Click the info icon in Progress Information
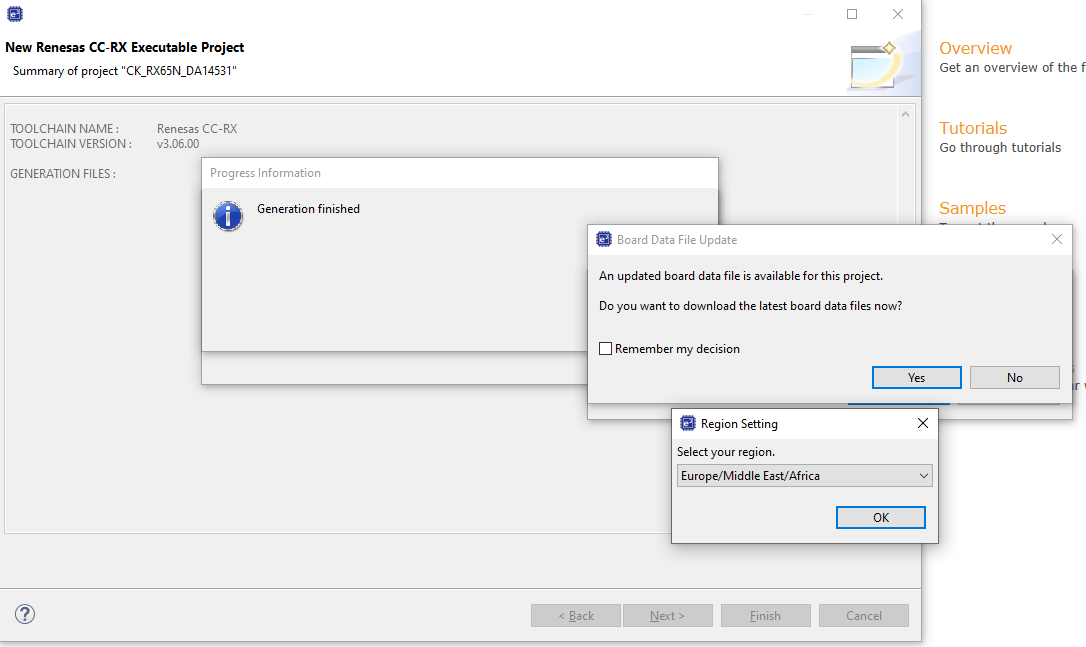1086x647 pixels. (228, 216)
